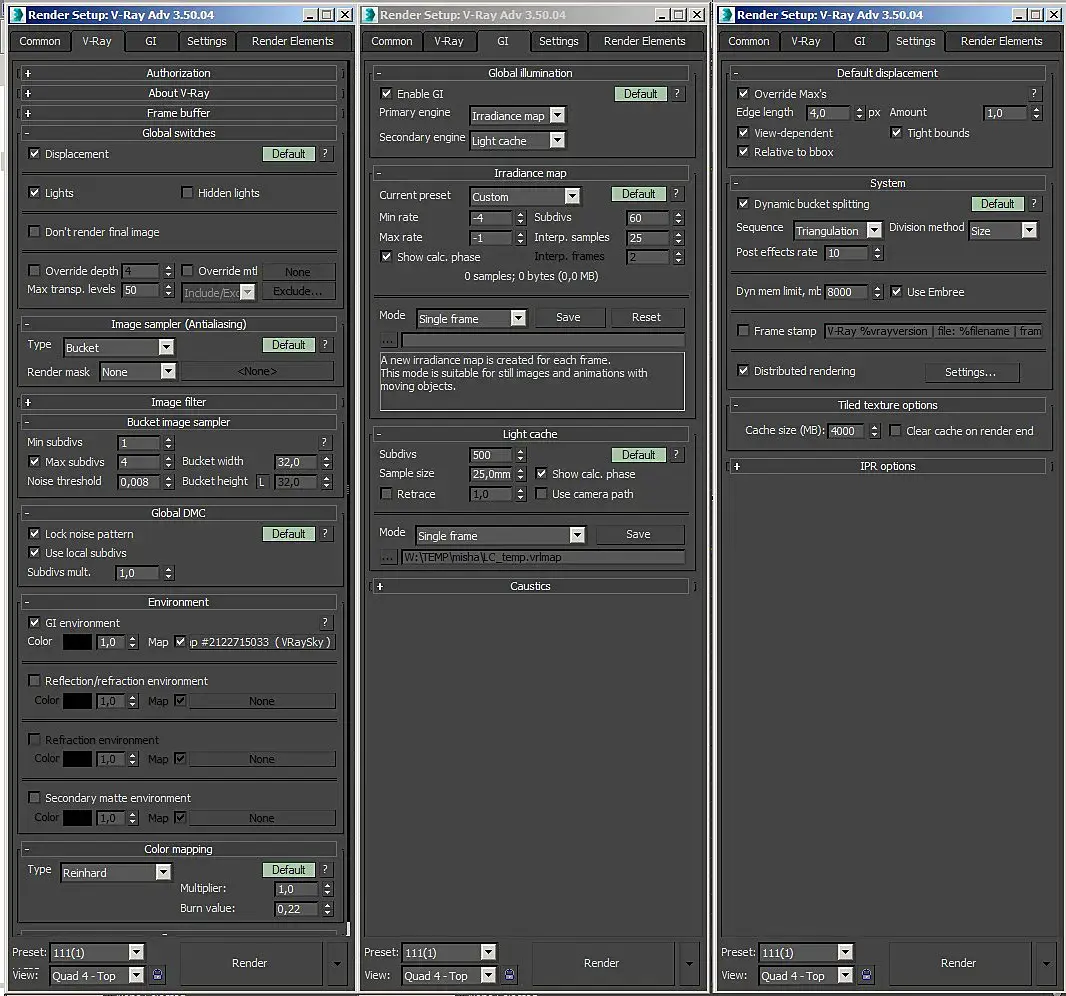This screenshot has width=1066, height=996.
Task: Toggle Lock noise pattern checkbox
Action: (x=34, y=534)
